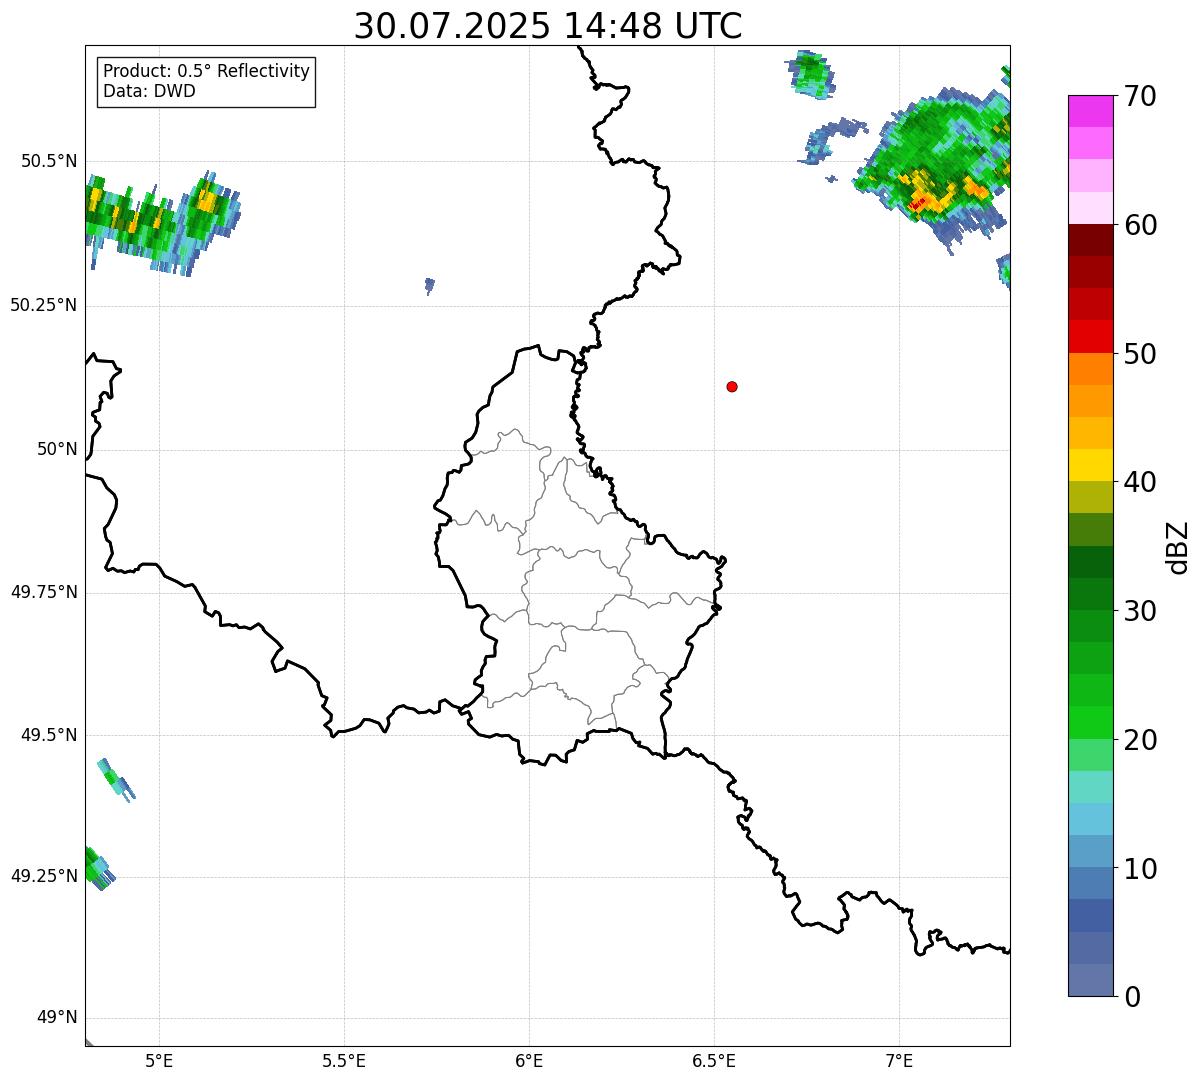Click the 6°E longitude label
This screenshot has width=1202, height=1081.
(x=529, y=1060)
